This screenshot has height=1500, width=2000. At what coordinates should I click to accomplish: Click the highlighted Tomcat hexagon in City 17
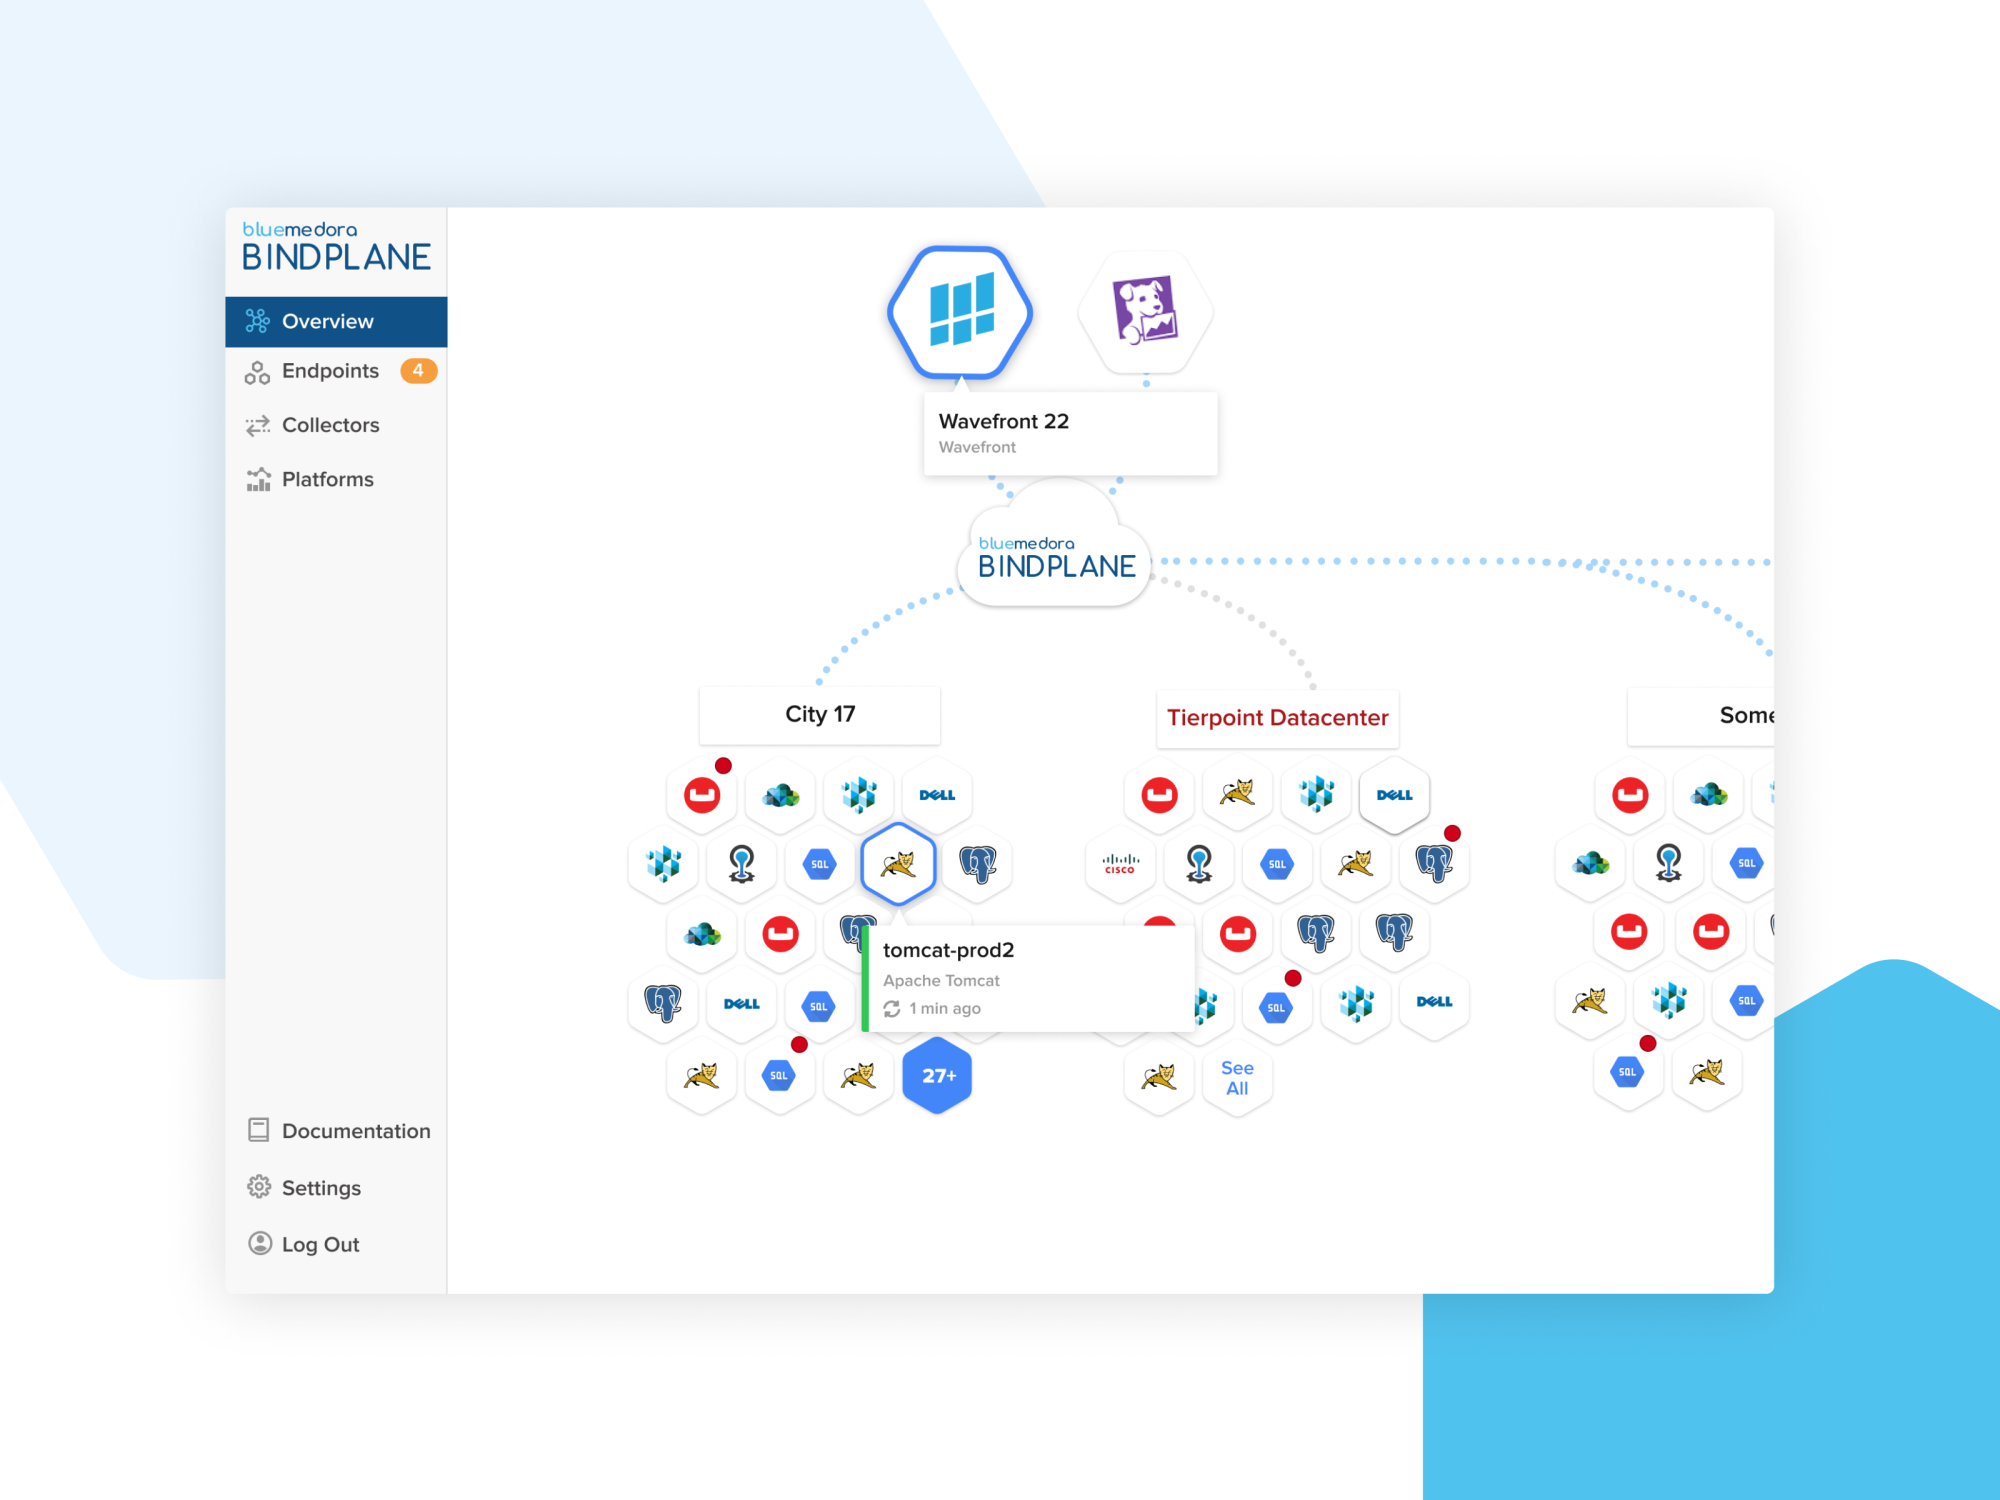pyautogui.click(x=898, y=864)
